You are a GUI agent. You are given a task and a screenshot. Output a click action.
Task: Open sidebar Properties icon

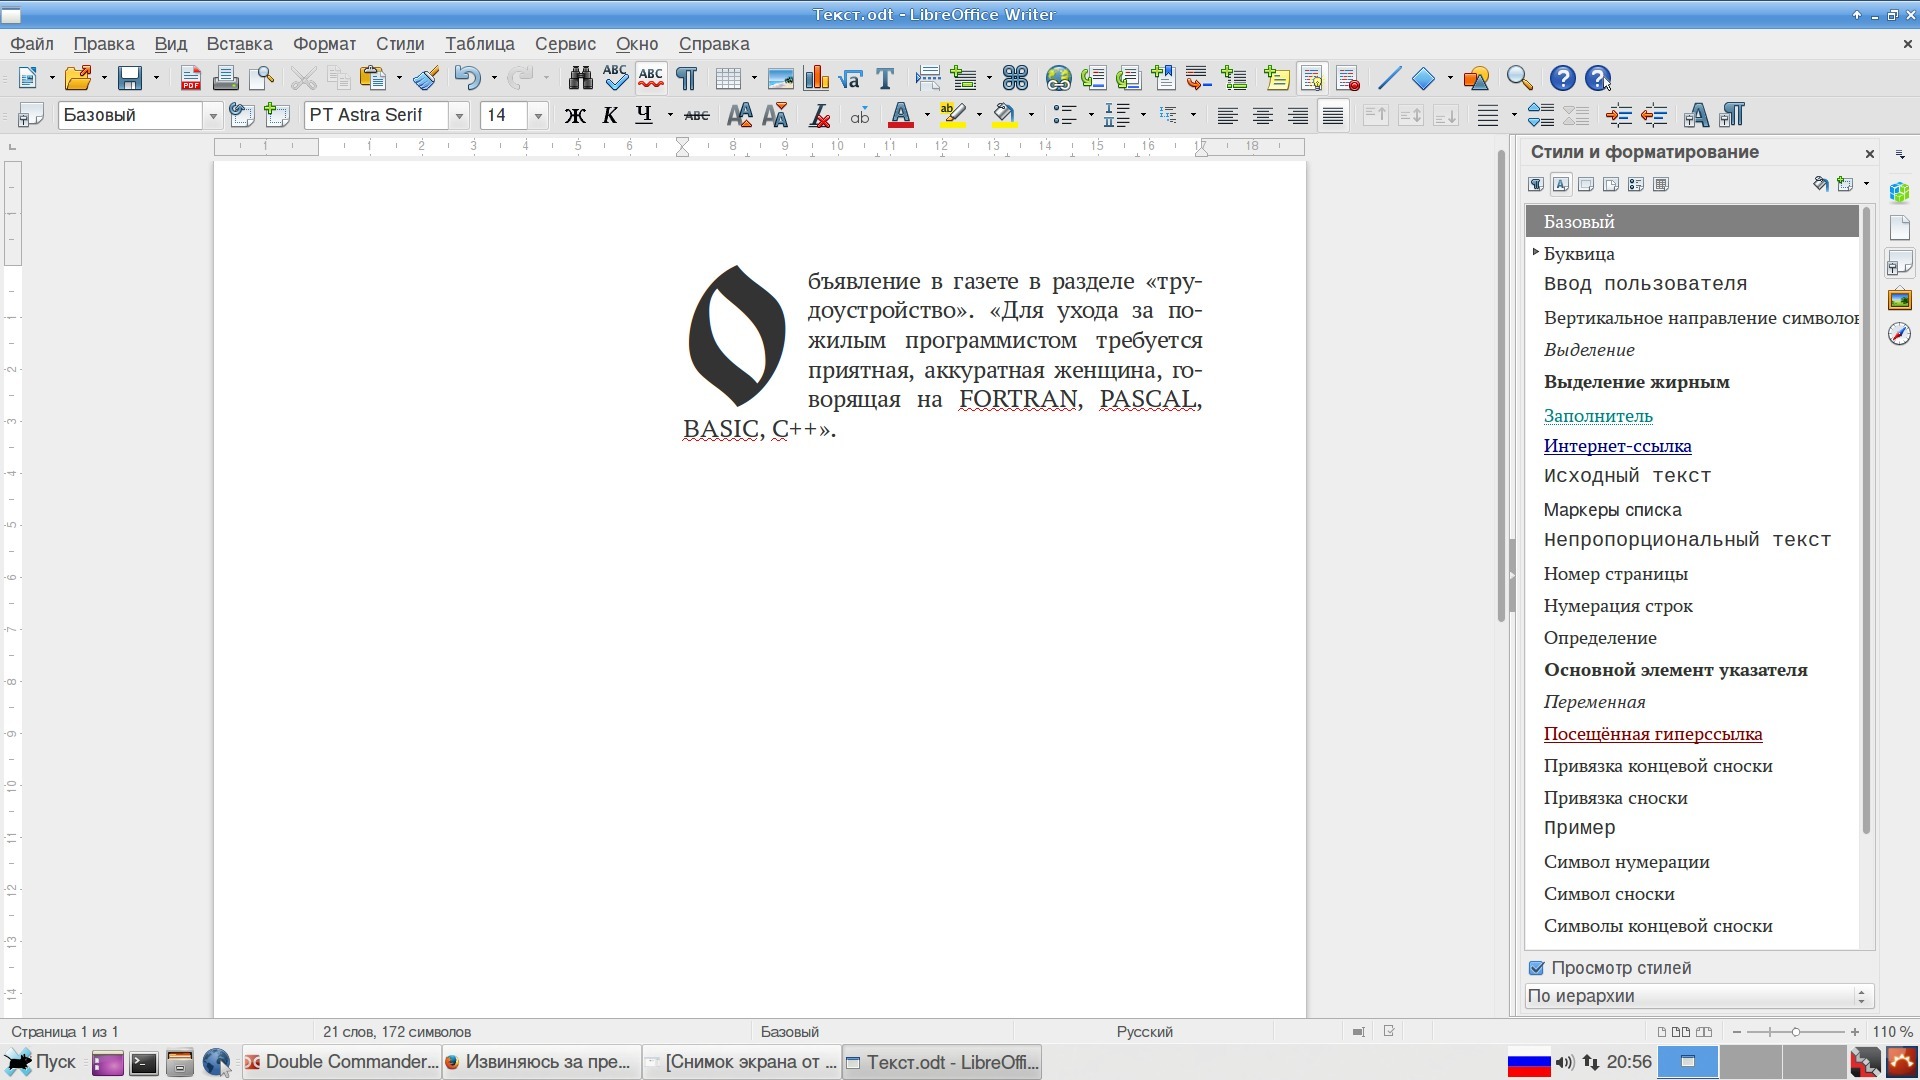1900,192
